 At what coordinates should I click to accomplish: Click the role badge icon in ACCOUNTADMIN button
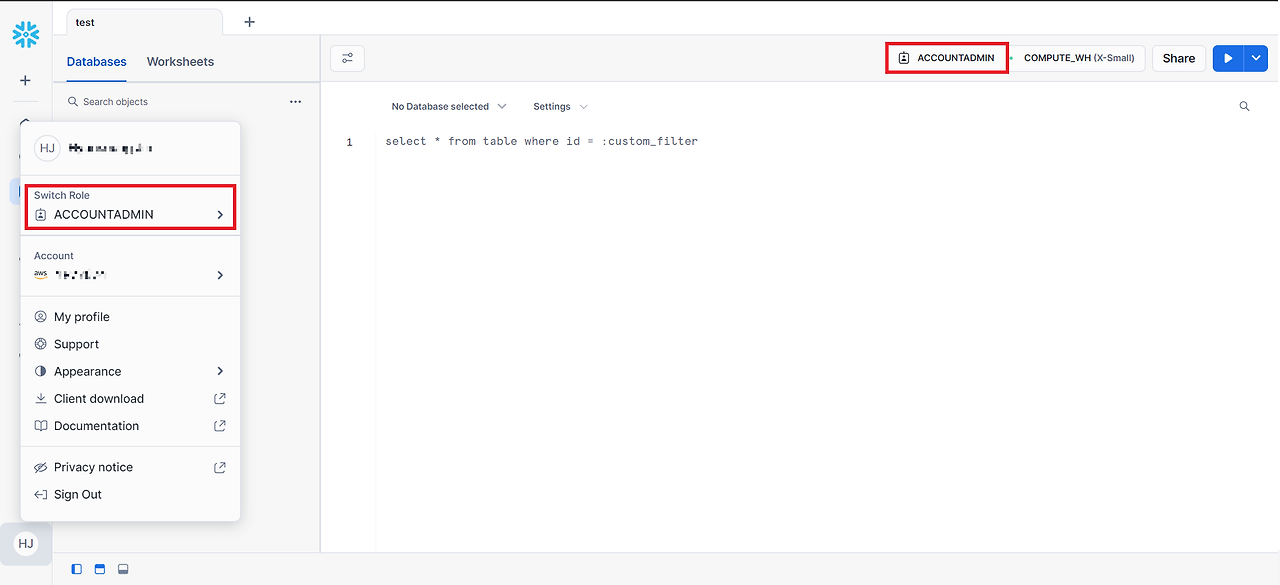click(x=904, y=58)
